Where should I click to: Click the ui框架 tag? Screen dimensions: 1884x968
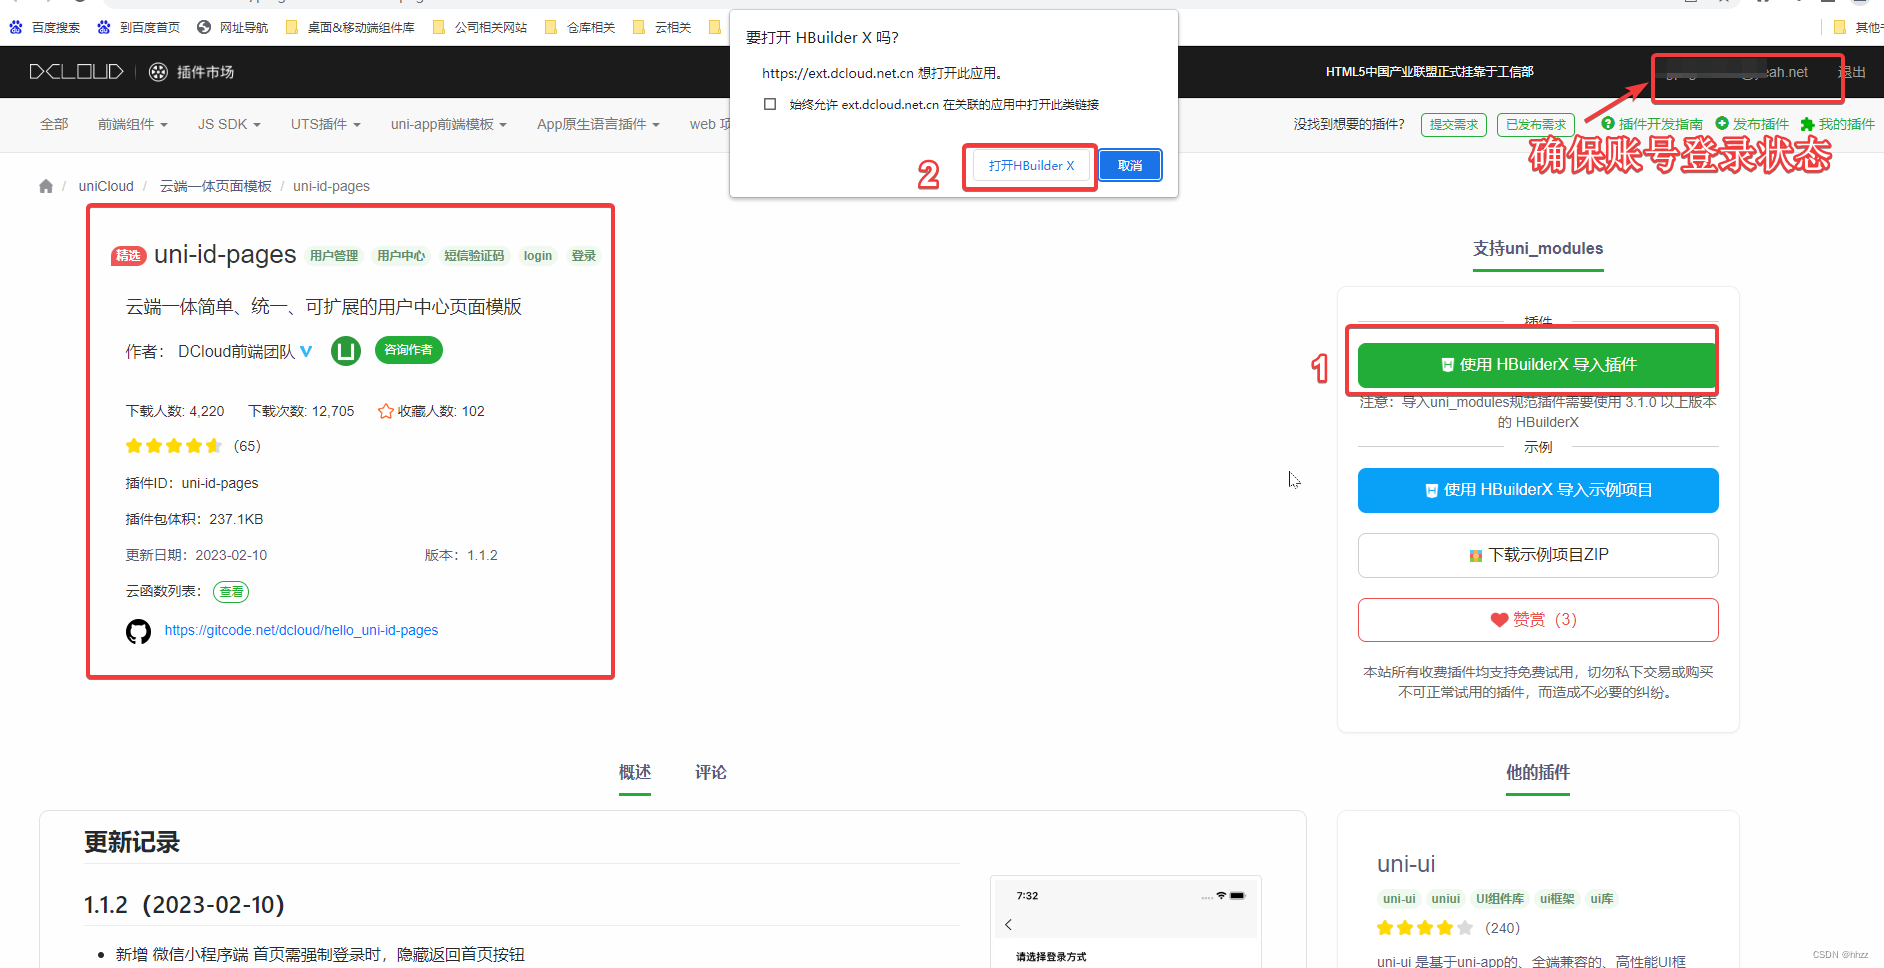[x=1557, y=899]
